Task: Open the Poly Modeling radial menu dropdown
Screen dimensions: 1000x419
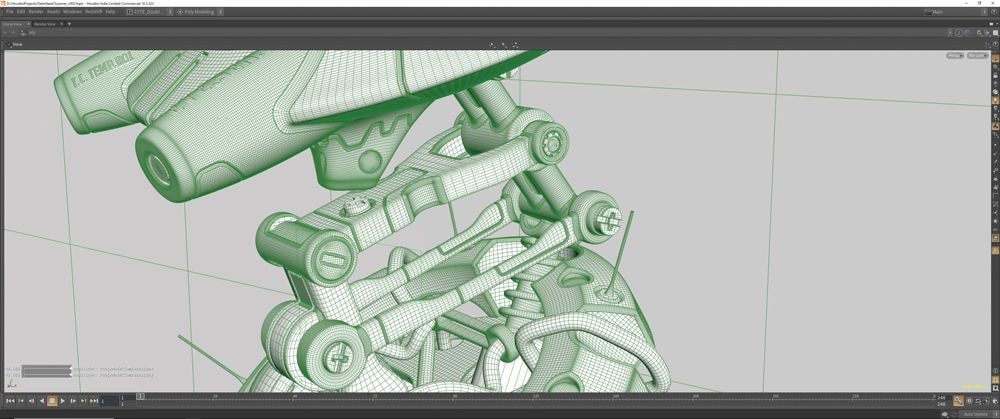Action: coord(200,11)
